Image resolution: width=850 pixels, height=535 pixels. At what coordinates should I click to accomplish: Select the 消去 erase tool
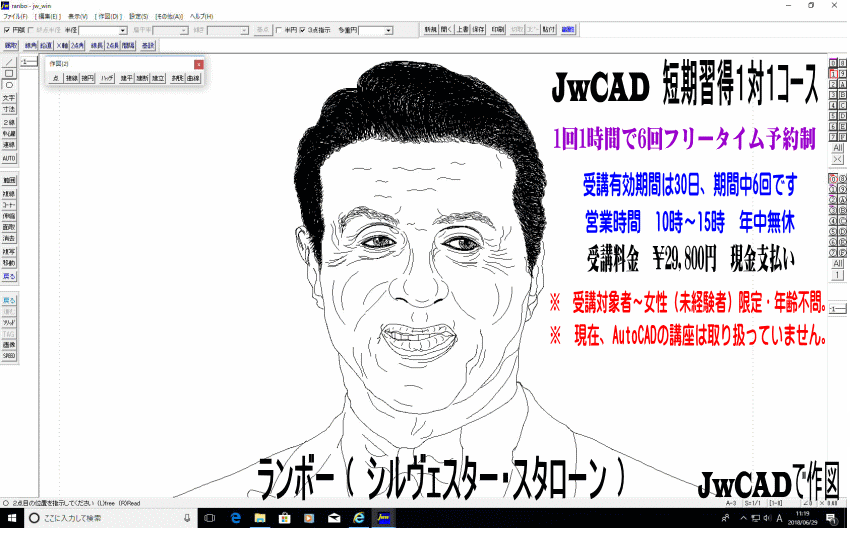pos(9,239)
